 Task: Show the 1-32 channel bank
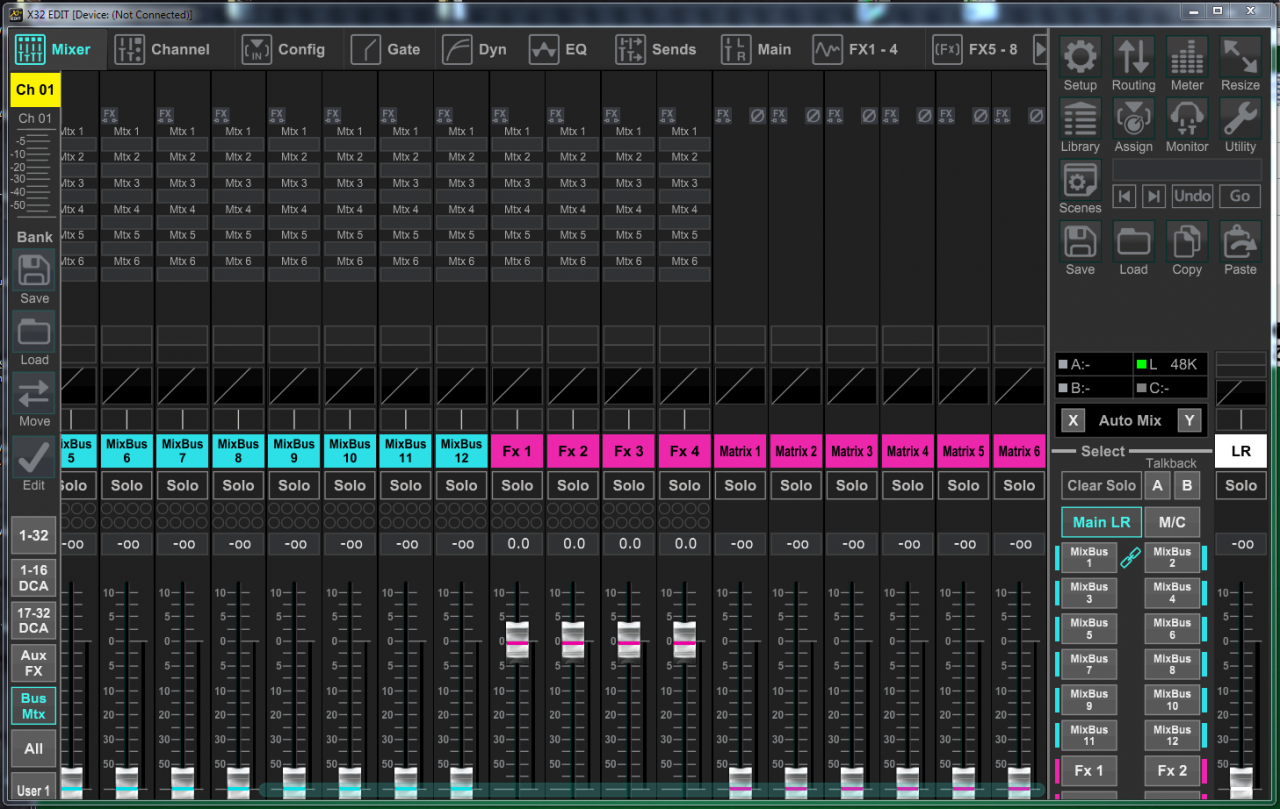tap(34, 535)
